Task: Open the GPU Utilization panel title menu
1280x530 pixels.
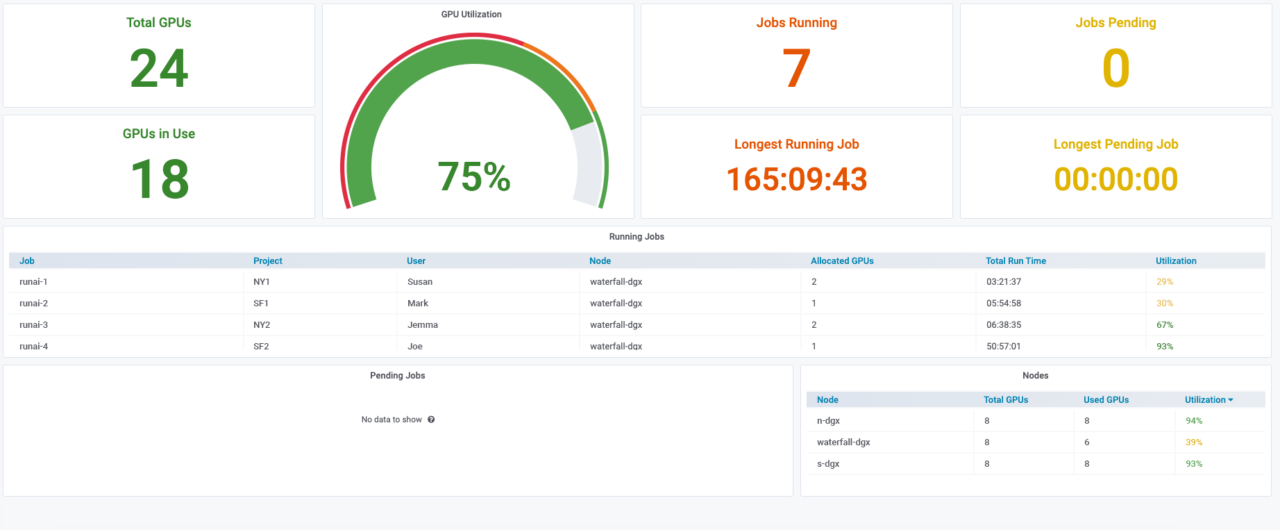Action: tap(471, 15)
